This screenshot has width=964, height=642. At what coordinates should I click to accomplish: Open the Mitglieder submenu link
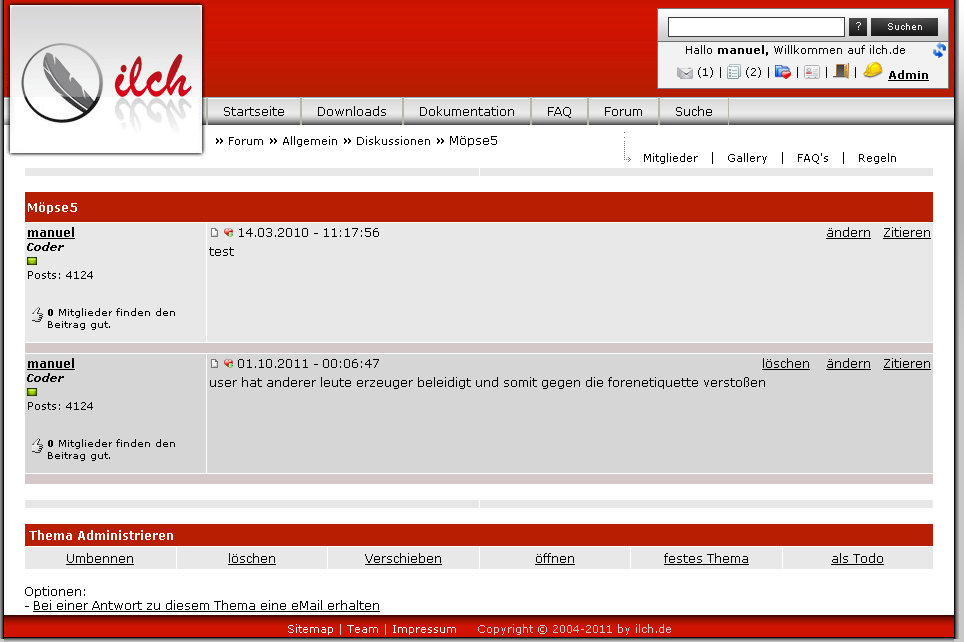(670, 158)
